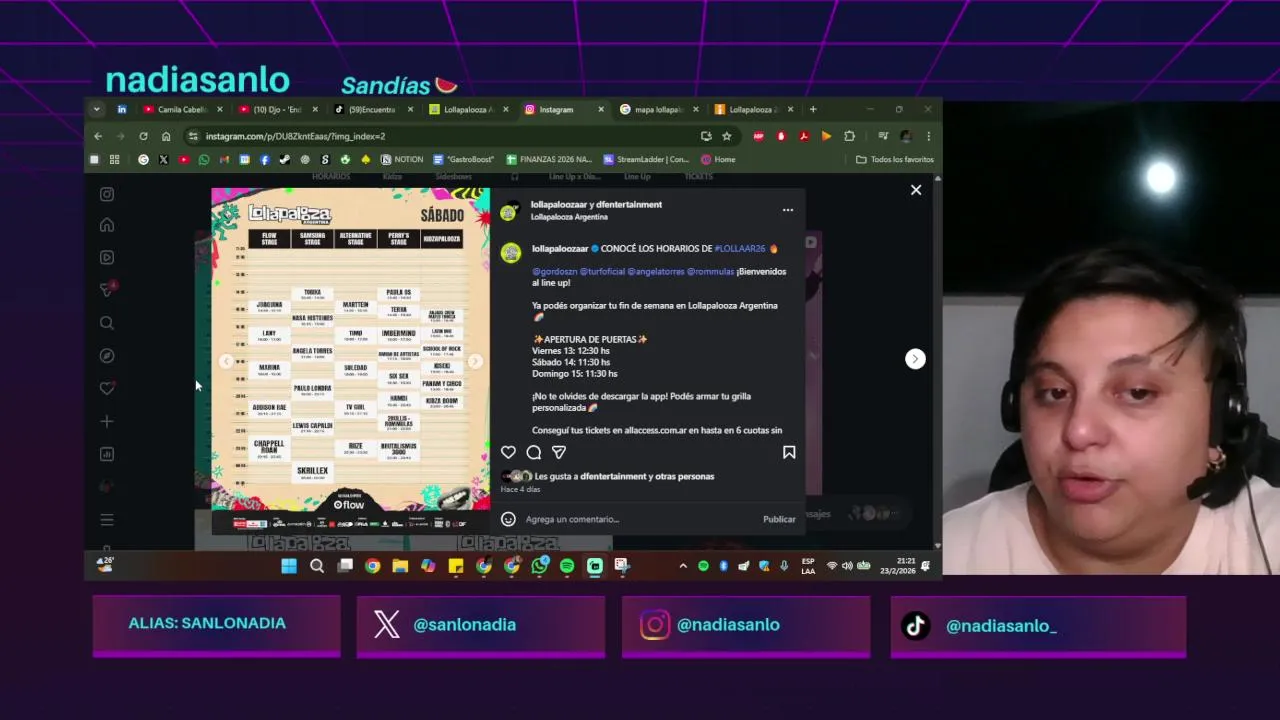Open Reels icon in Instagram sidebar

coord(107,257)
